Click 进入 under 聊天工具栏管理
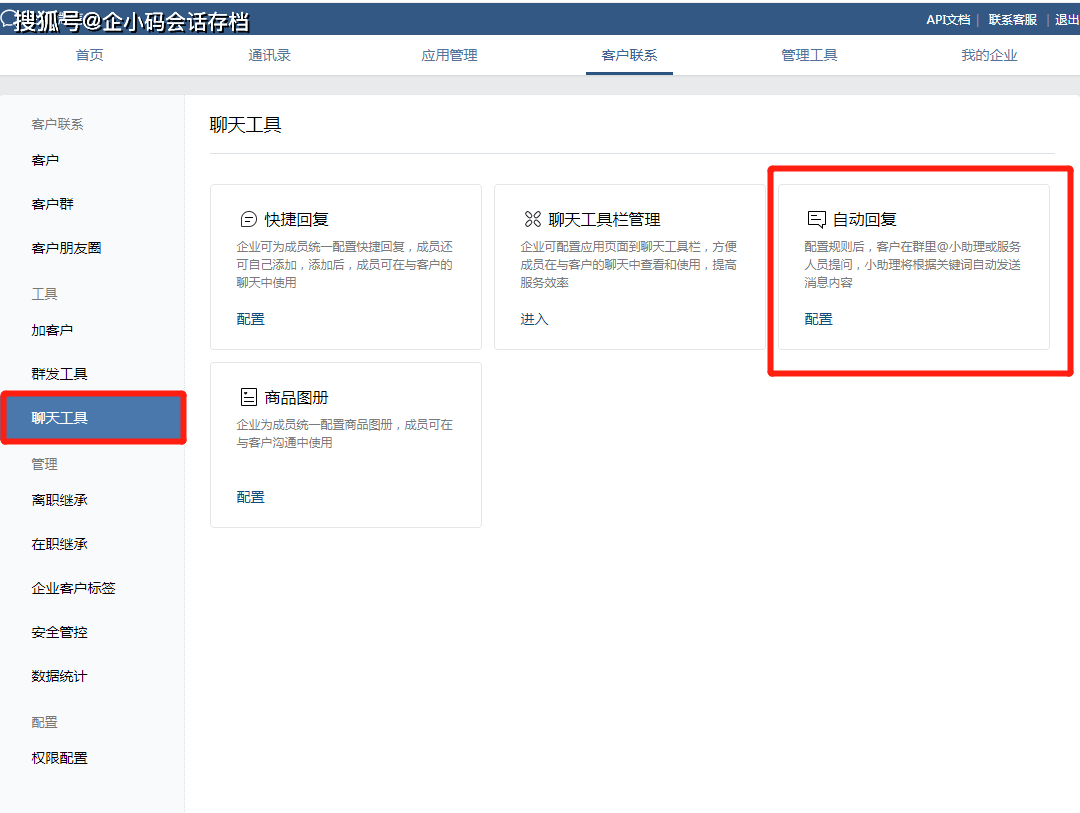Screen dimensions: 1080x813 (534, 318)
